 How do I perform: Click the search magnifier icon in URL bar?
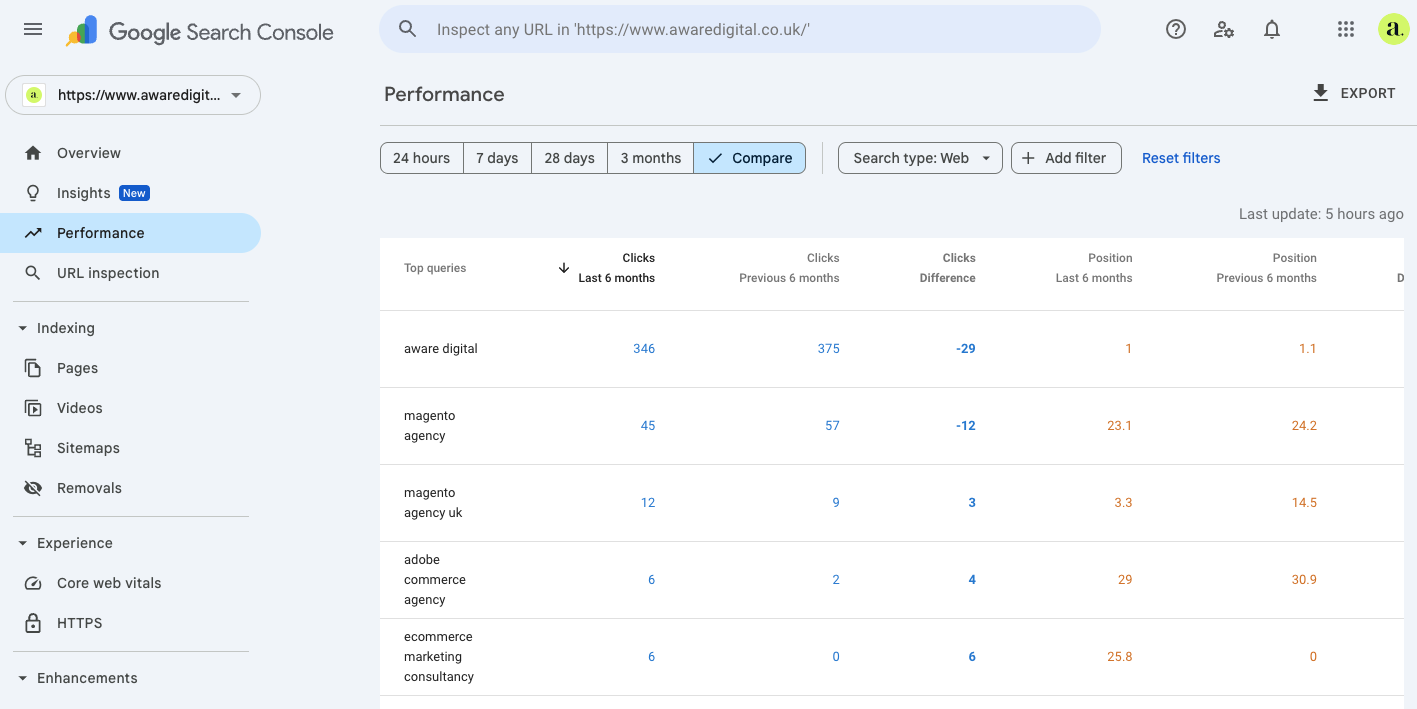click(x=407, y=29)
